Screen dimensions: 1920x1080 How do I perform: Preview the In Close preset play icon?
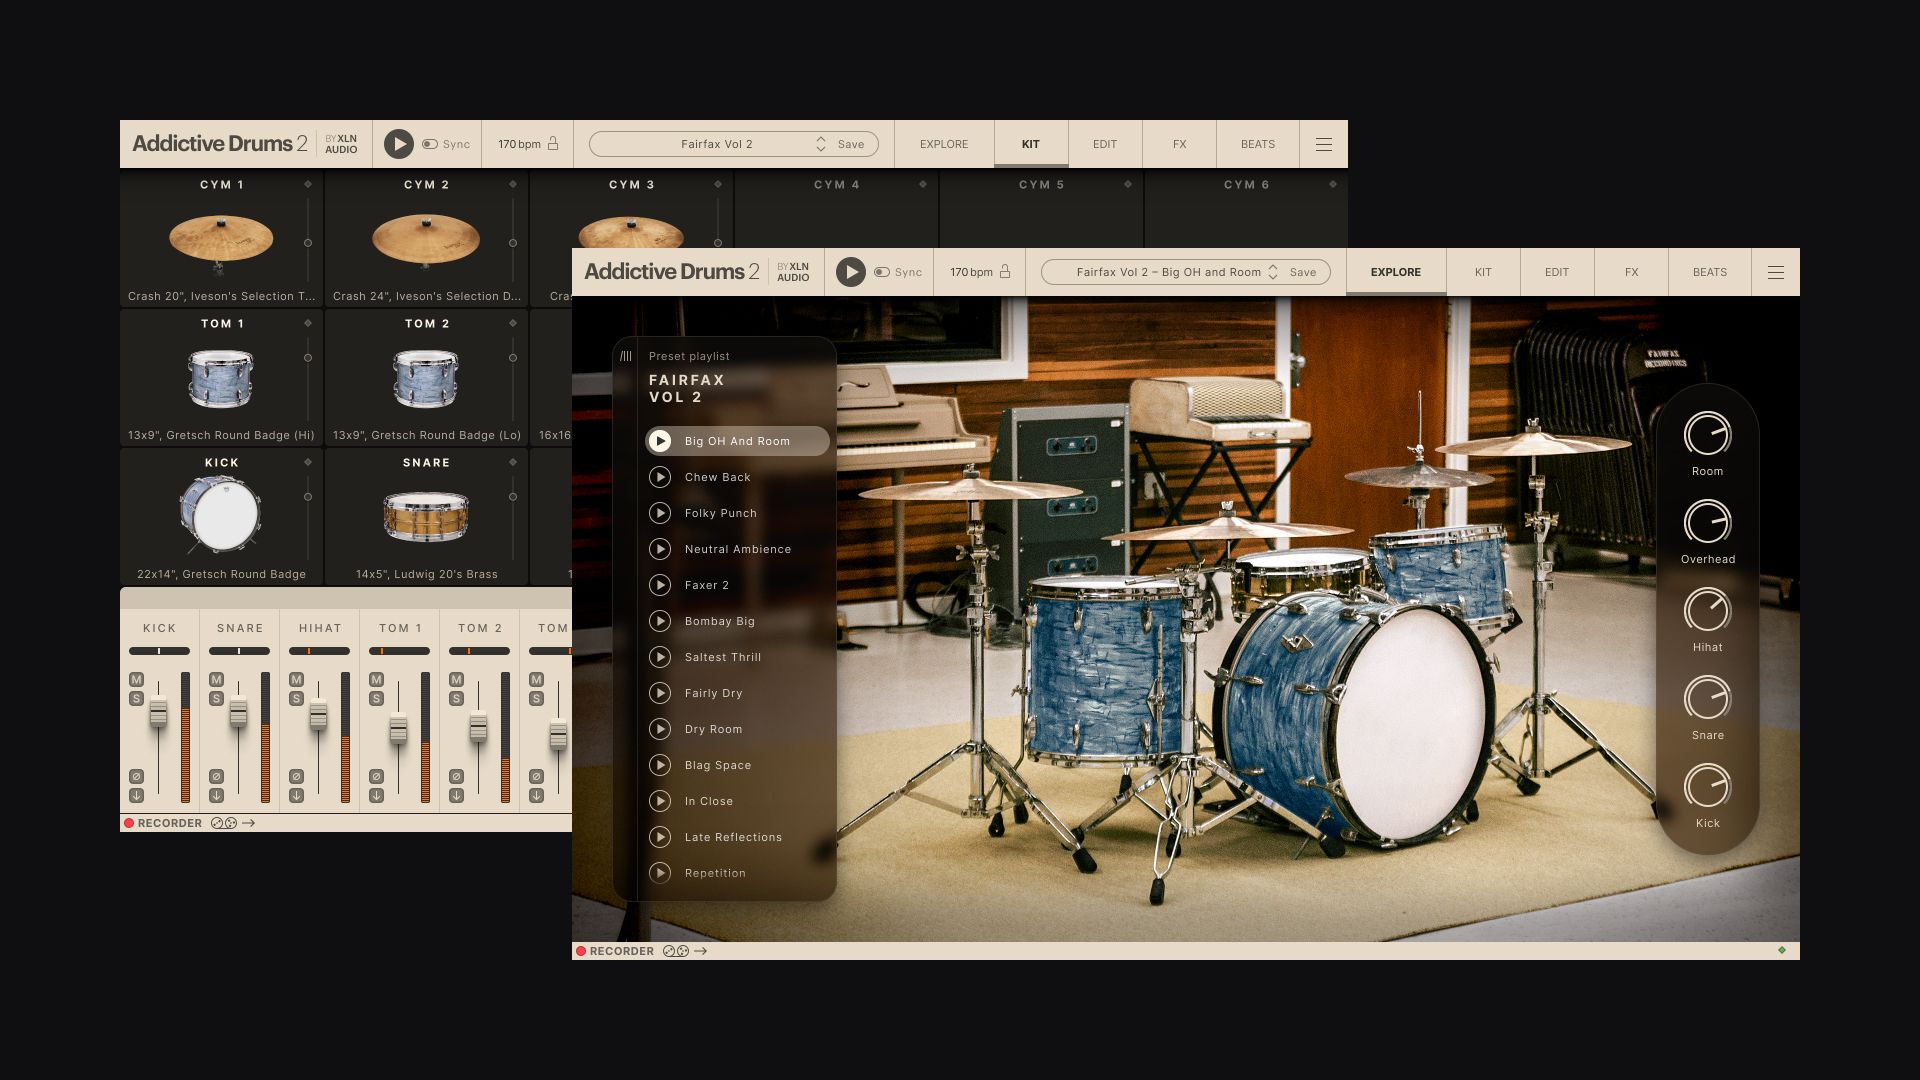click(660, 801)
